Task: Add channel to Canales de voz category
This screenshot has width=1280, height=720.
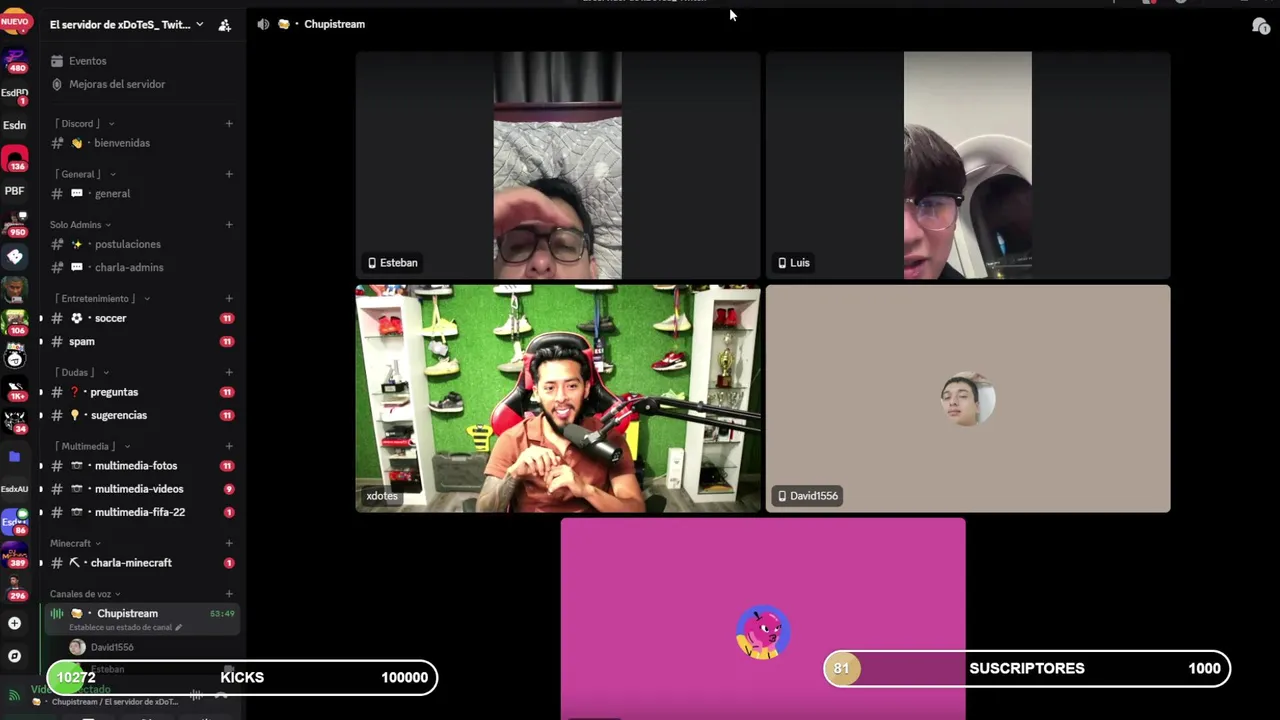Action: pos(229,594)
